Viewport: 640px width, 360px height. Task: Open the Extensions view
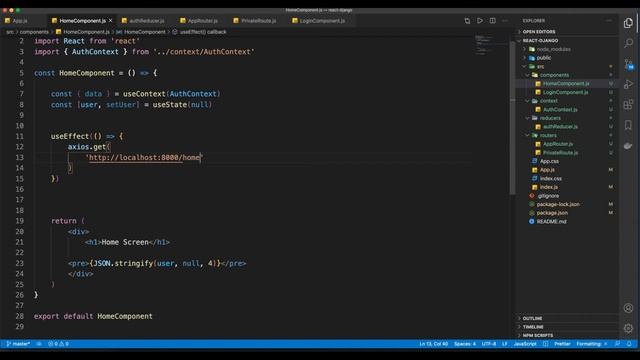pyautogui.click(x=628, y=104)
